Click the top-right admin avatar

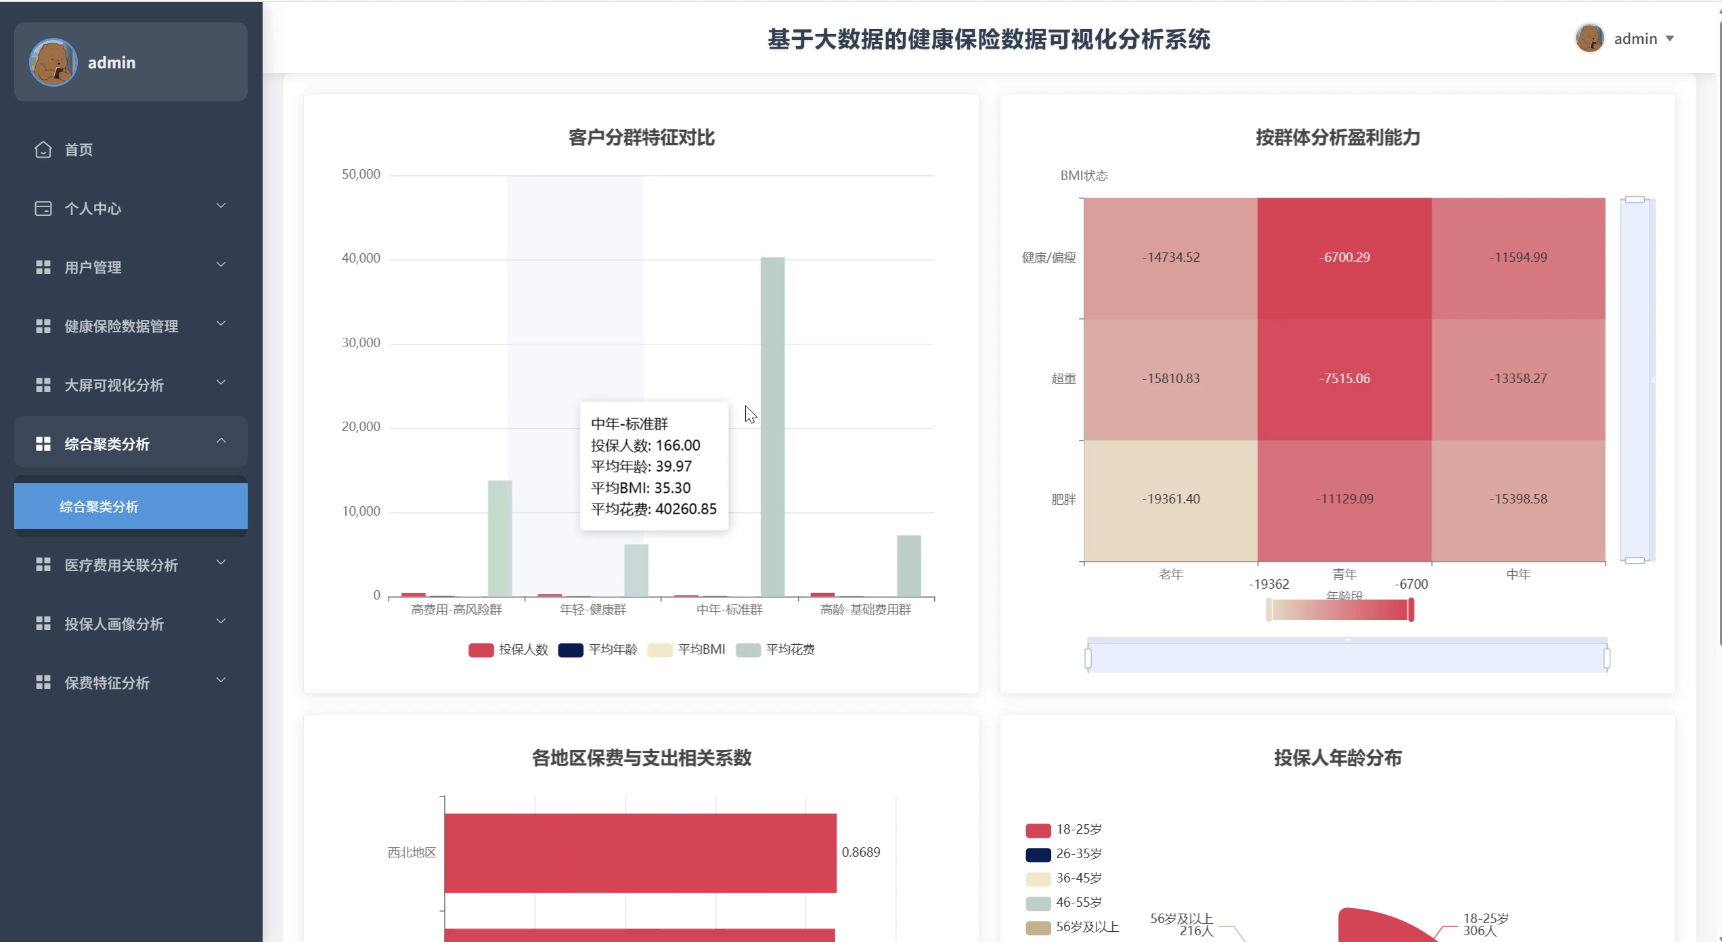pyautogui.click(x=1589, y=38)
